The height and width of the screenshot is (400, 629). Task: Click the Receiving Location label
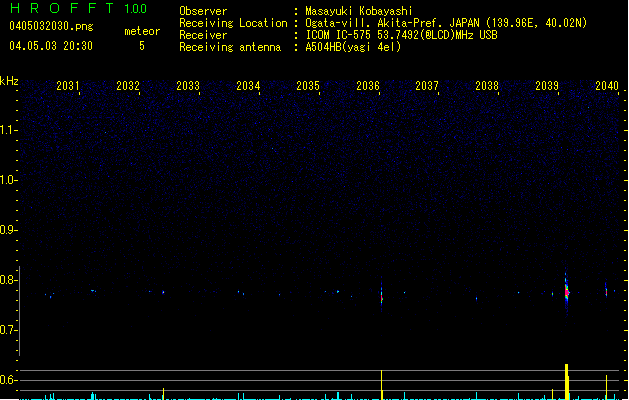click(233, 23)
